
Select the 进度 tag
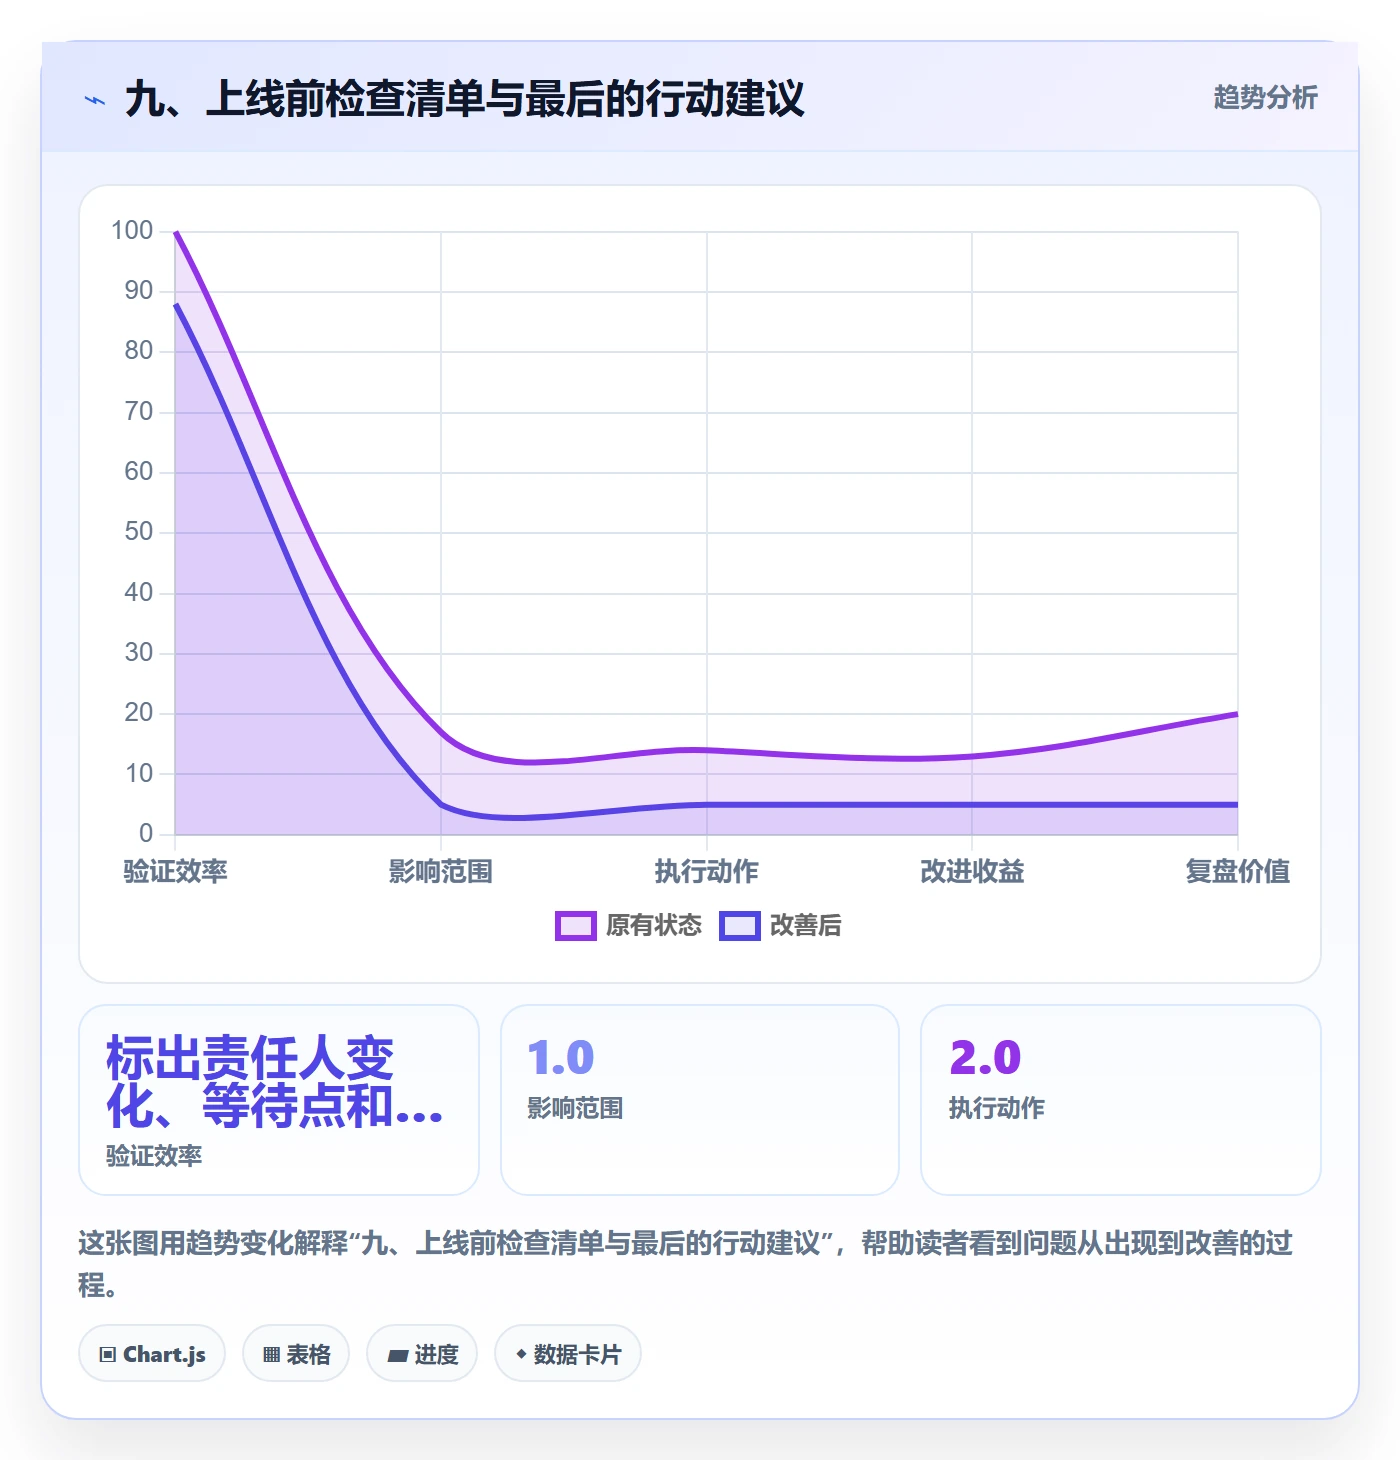[422, 1354]
